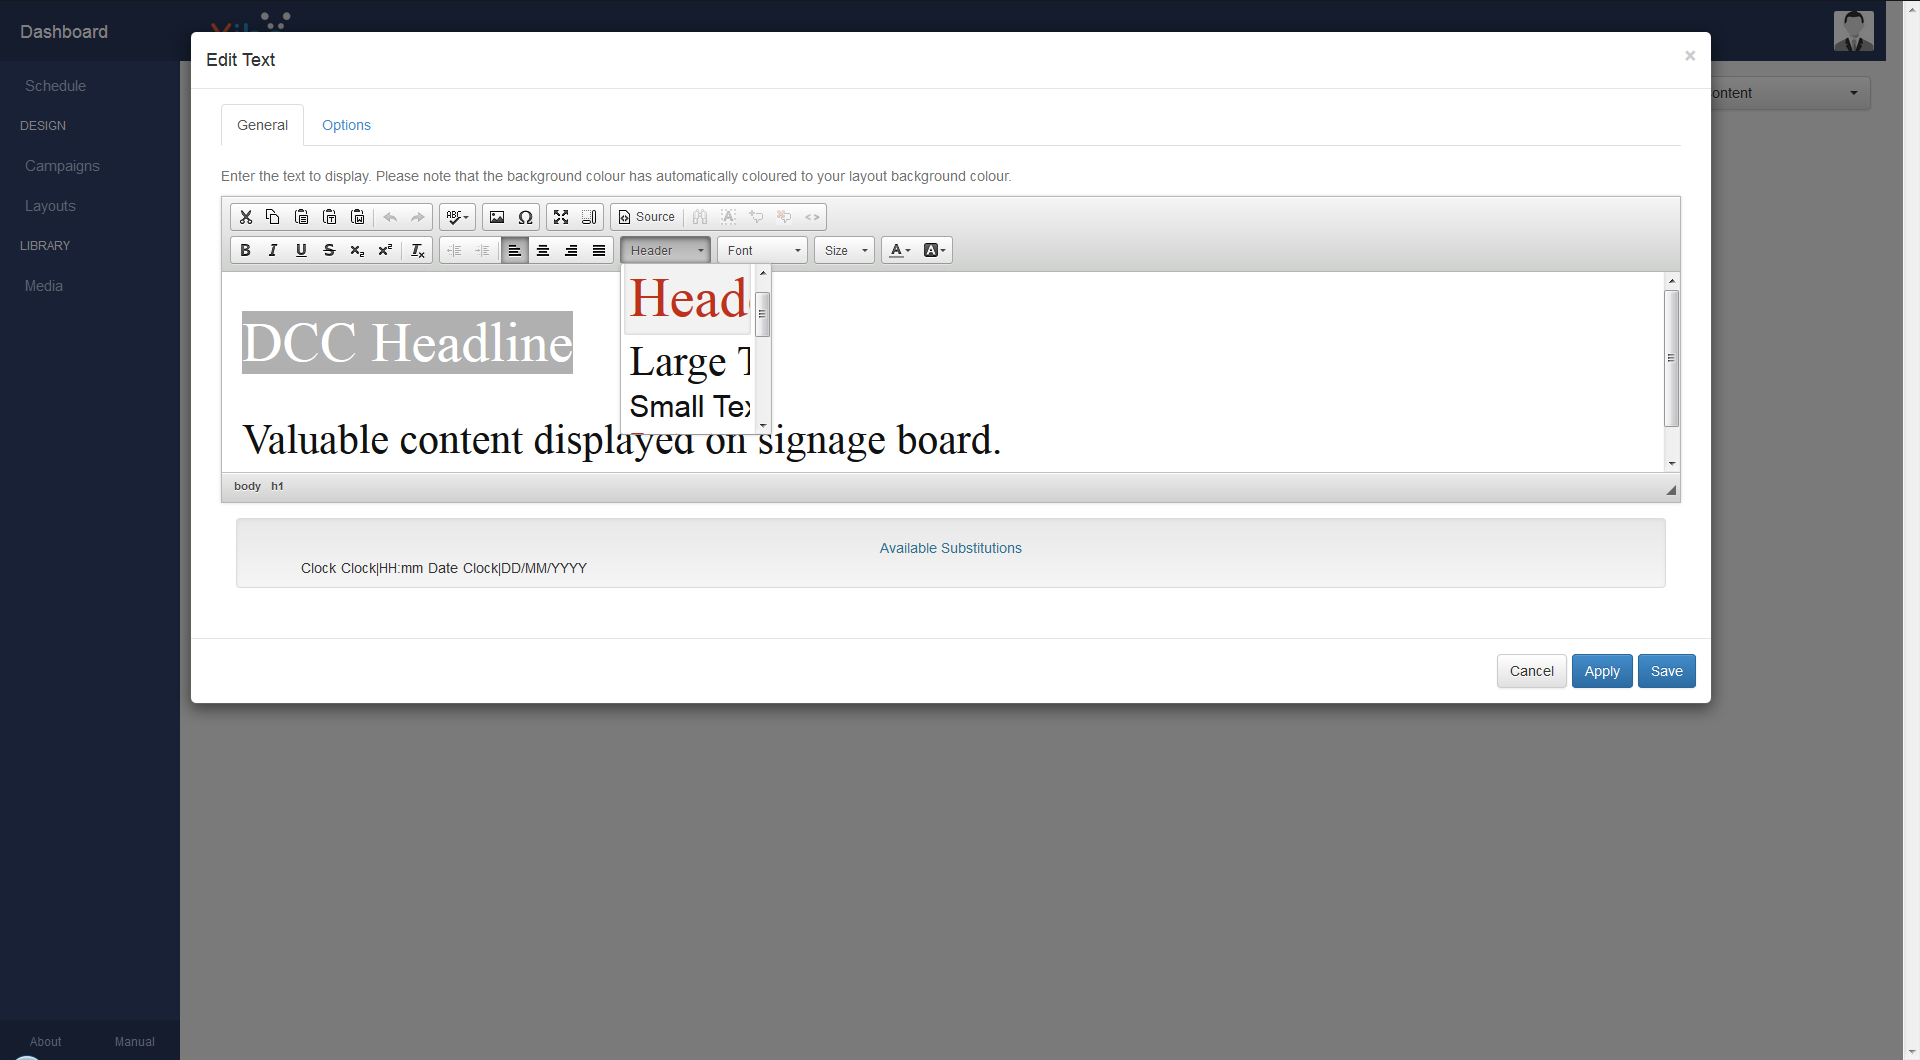Open the text colour picker

pos(899,251)
